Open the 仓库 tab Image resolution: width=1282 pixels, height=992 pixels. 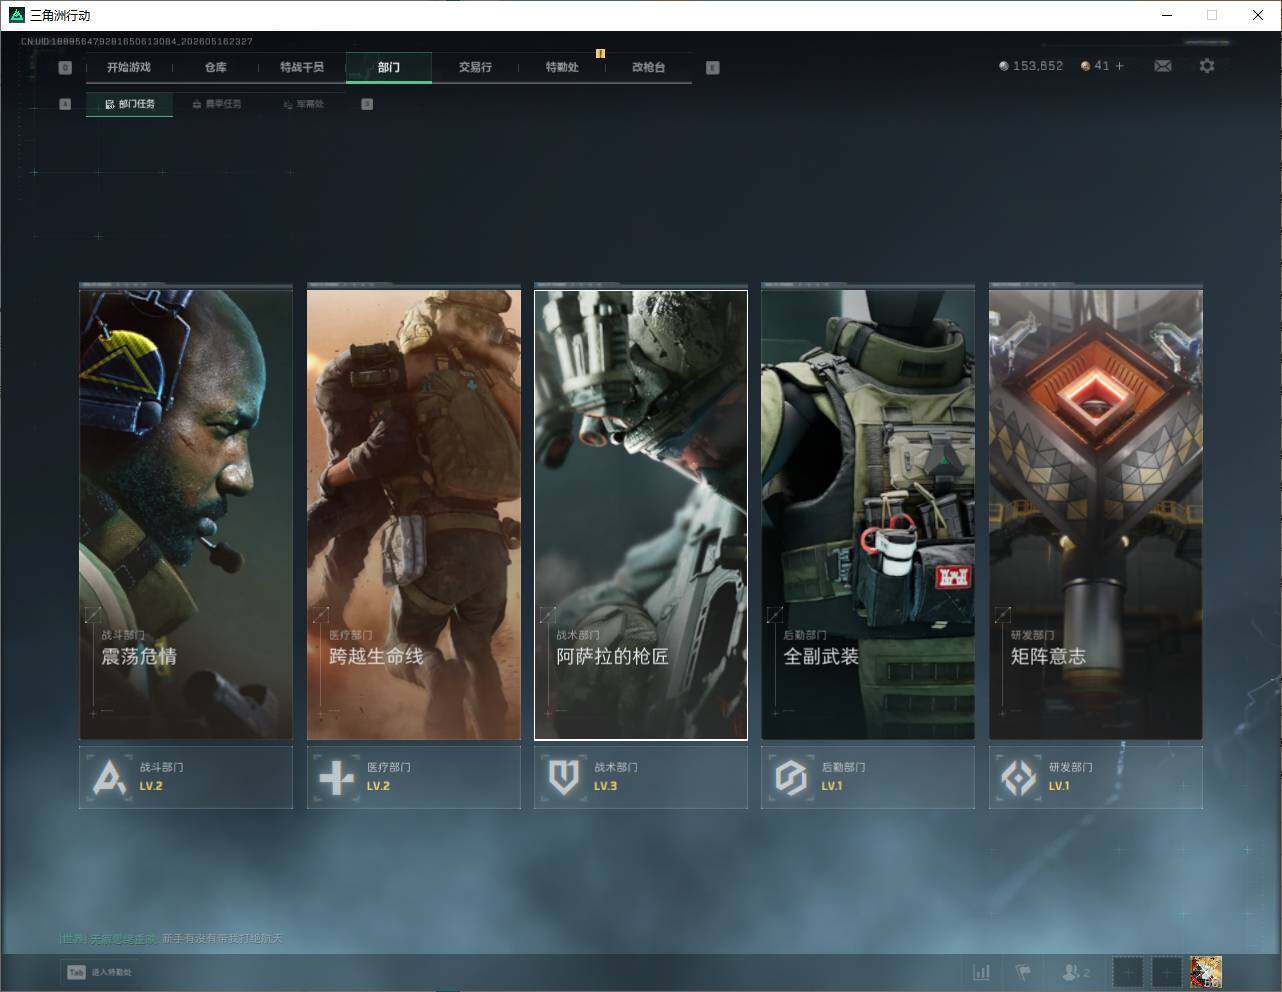click(215, 67)
